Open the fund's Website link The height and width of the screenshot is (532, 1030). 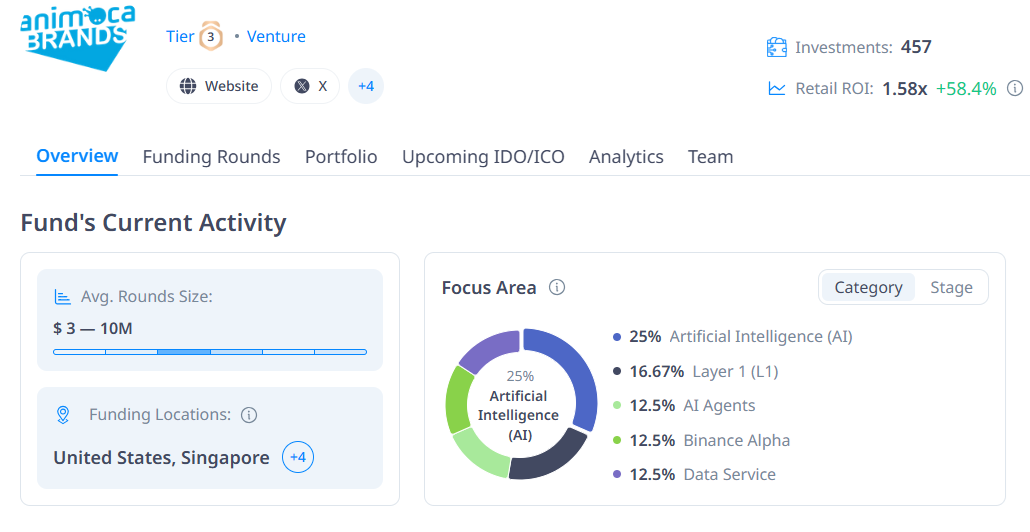point(219,86)
